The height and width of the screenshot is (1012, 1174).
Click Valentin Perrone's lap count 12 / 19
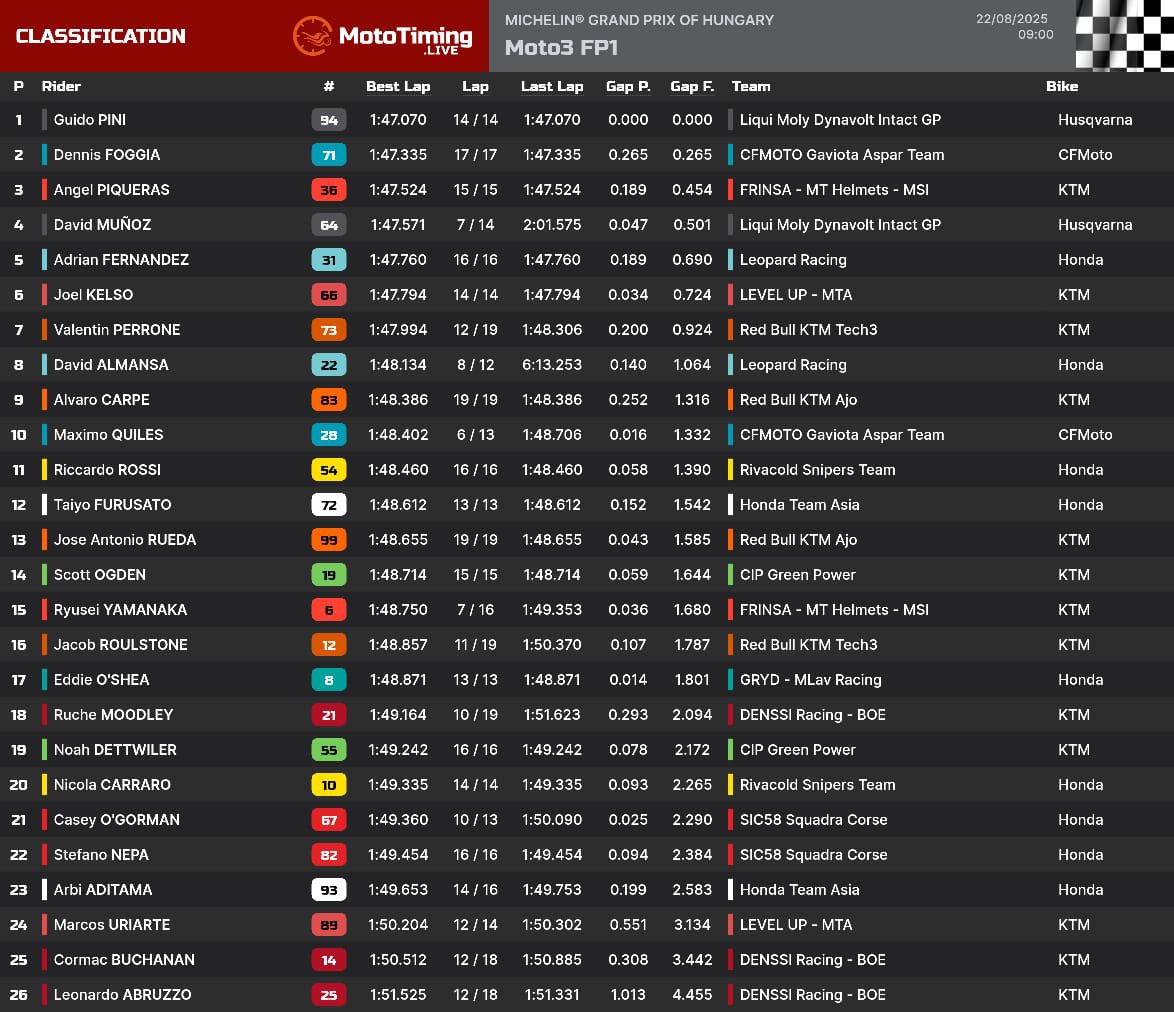pyautogui.click(x=475, y=330)
